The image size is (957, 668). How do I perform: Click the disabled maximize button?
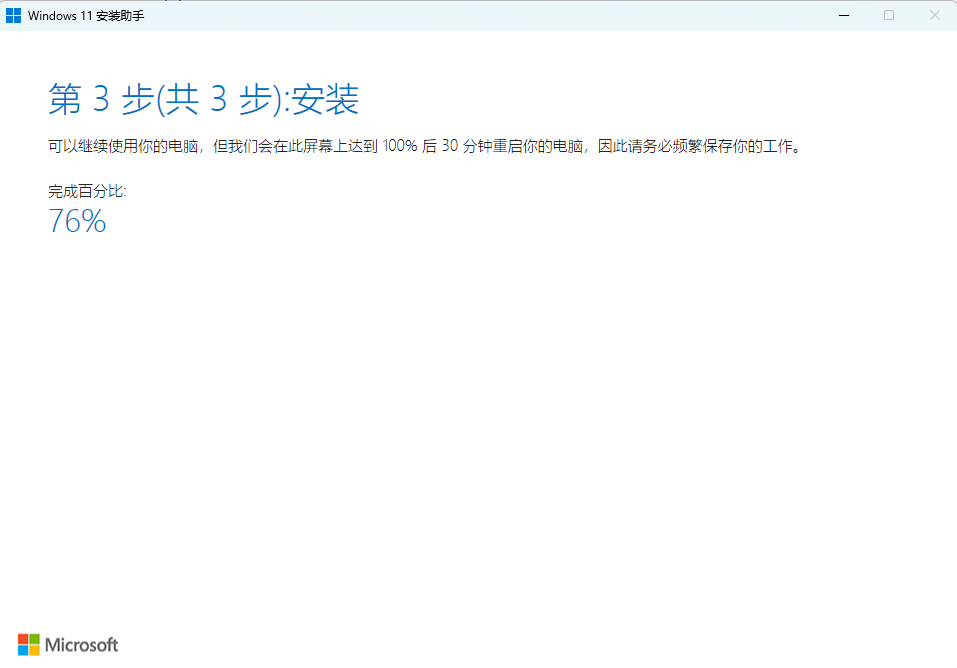click(x=889, y=15)
